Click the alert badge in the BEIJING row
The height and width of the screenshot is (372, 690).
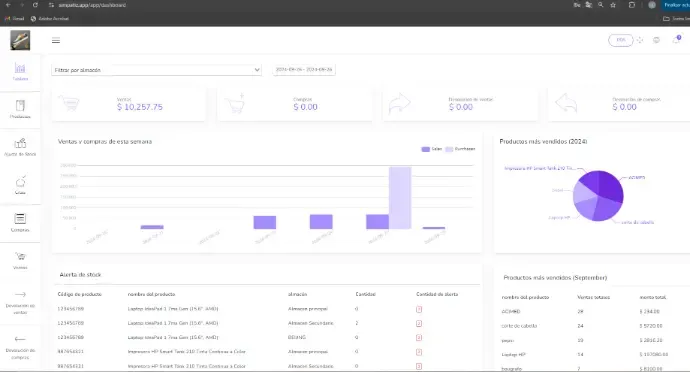419,338
